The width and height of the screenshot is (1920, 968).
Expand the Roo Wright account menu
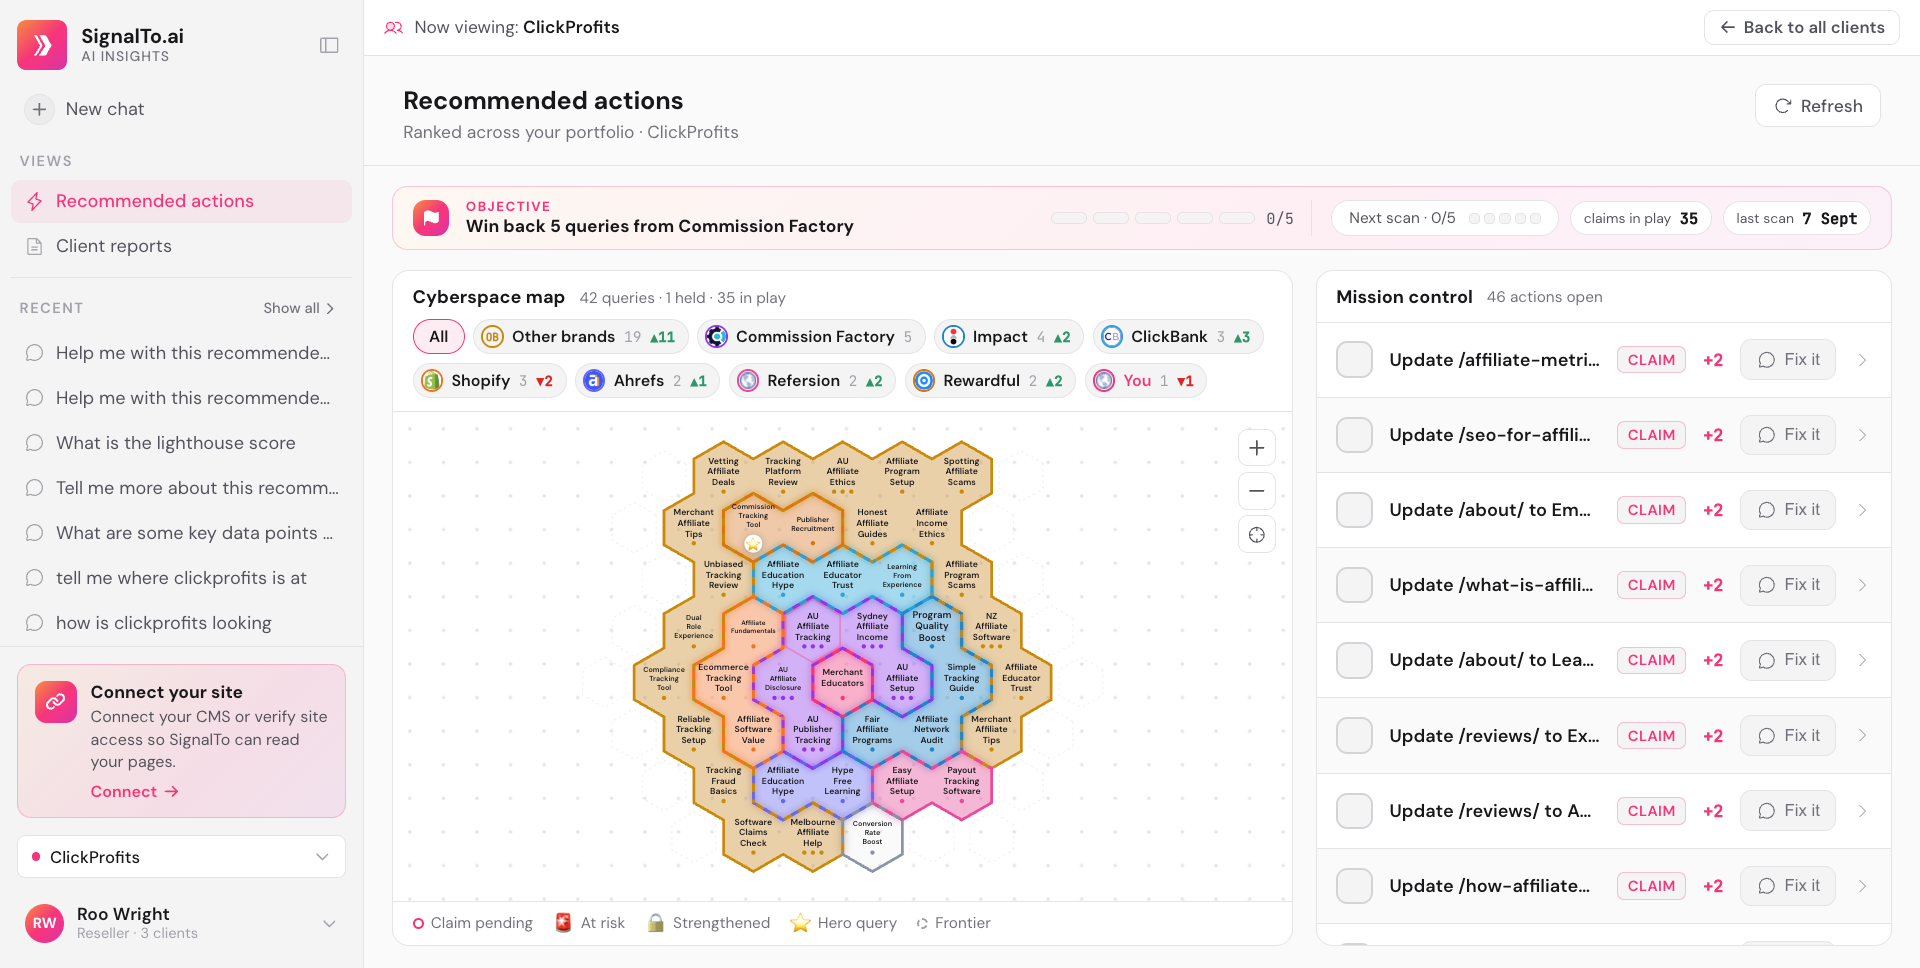[329, 923]
